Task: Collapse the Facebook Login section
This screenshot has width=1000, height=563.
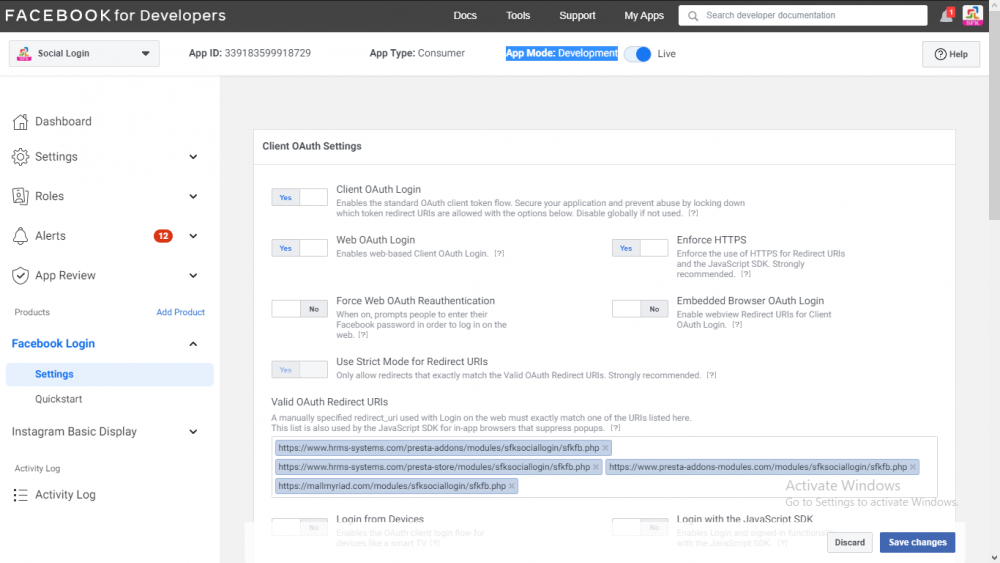Action: point(193,344)
